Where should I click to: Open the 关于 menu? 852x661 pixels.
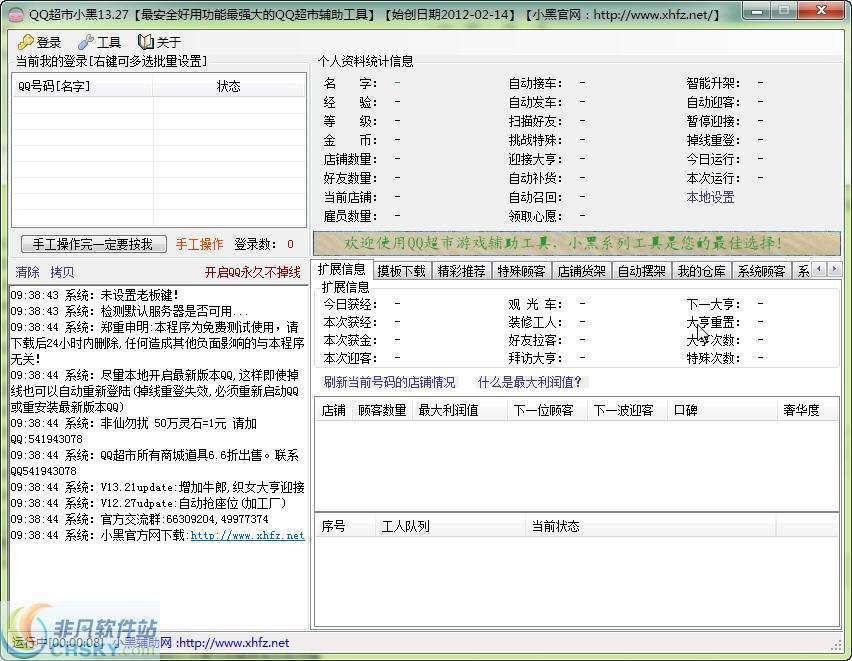pos(159,42)
